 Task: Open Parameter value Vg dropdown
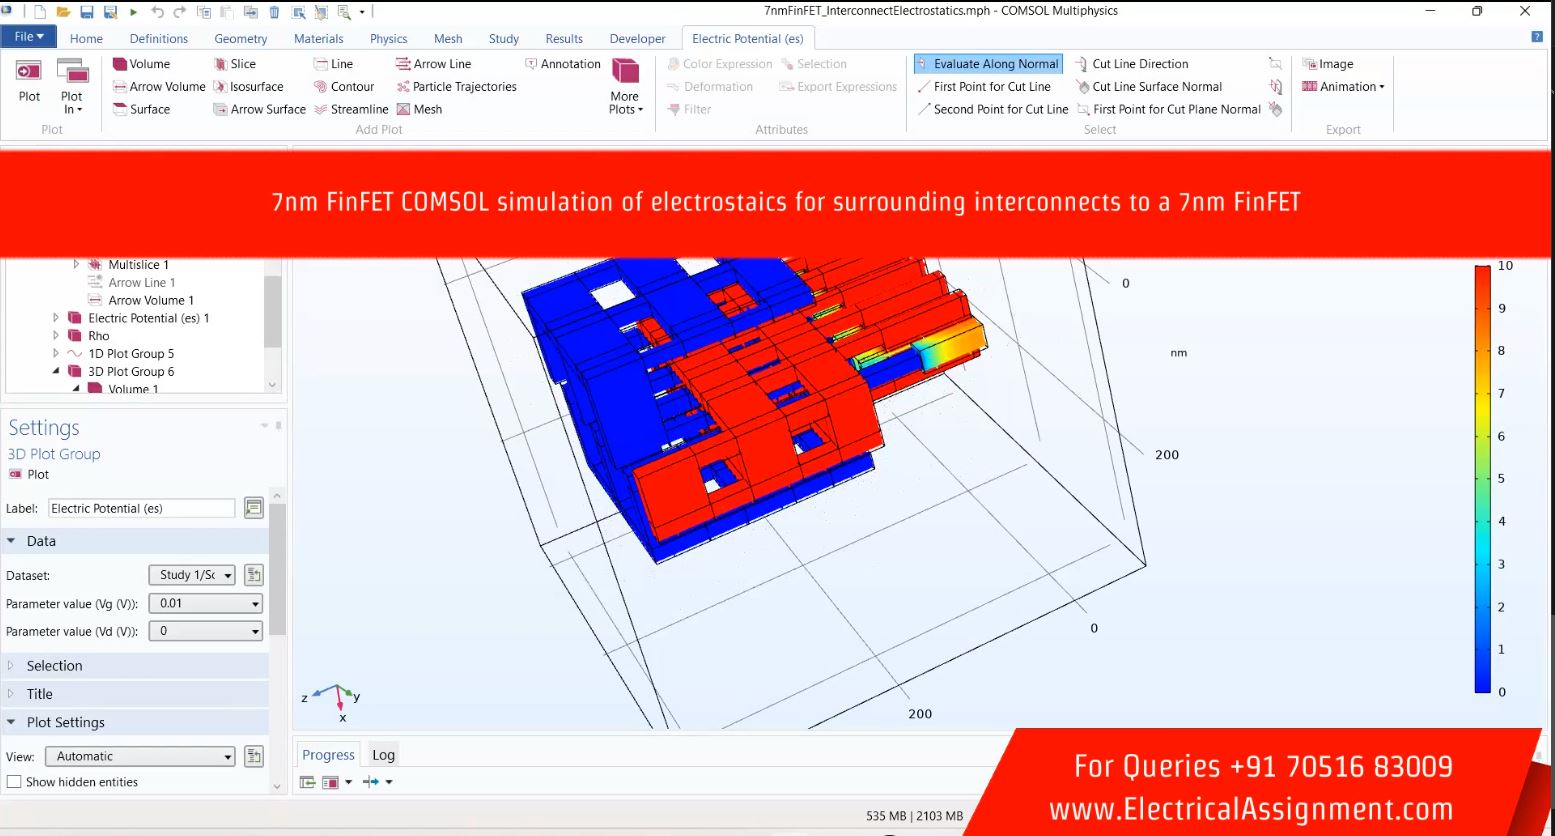[206, 604]
